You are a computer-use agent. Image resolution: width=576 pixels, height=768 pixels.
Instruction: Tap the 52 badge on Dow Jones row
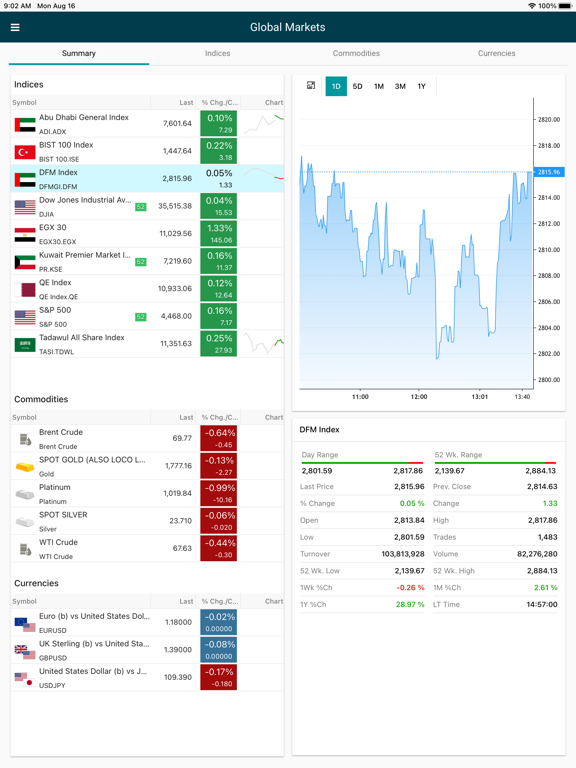141,207
